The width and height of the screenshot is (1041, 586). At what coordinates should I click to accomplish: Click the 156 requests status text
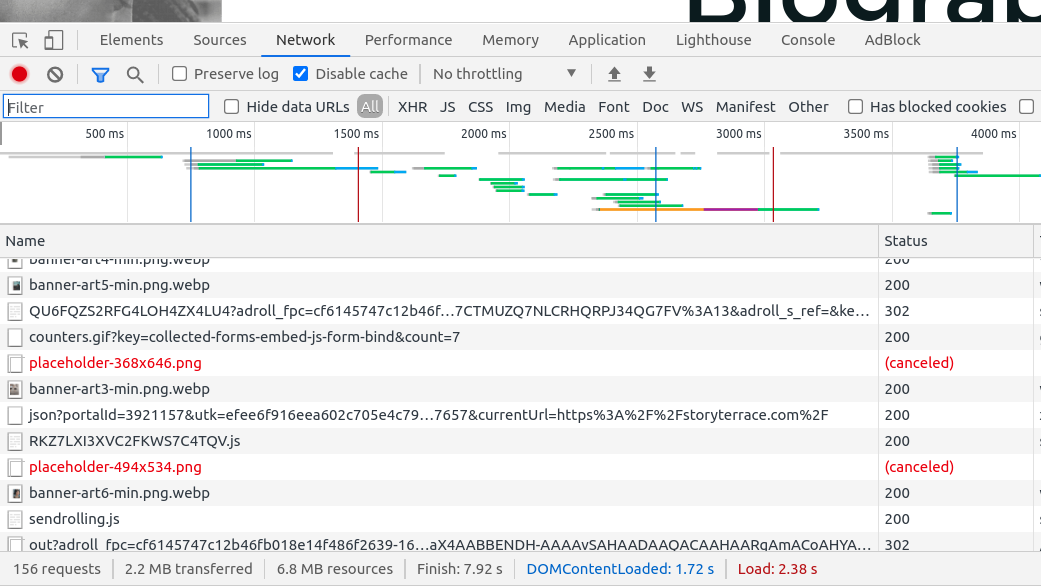[57, 569]
